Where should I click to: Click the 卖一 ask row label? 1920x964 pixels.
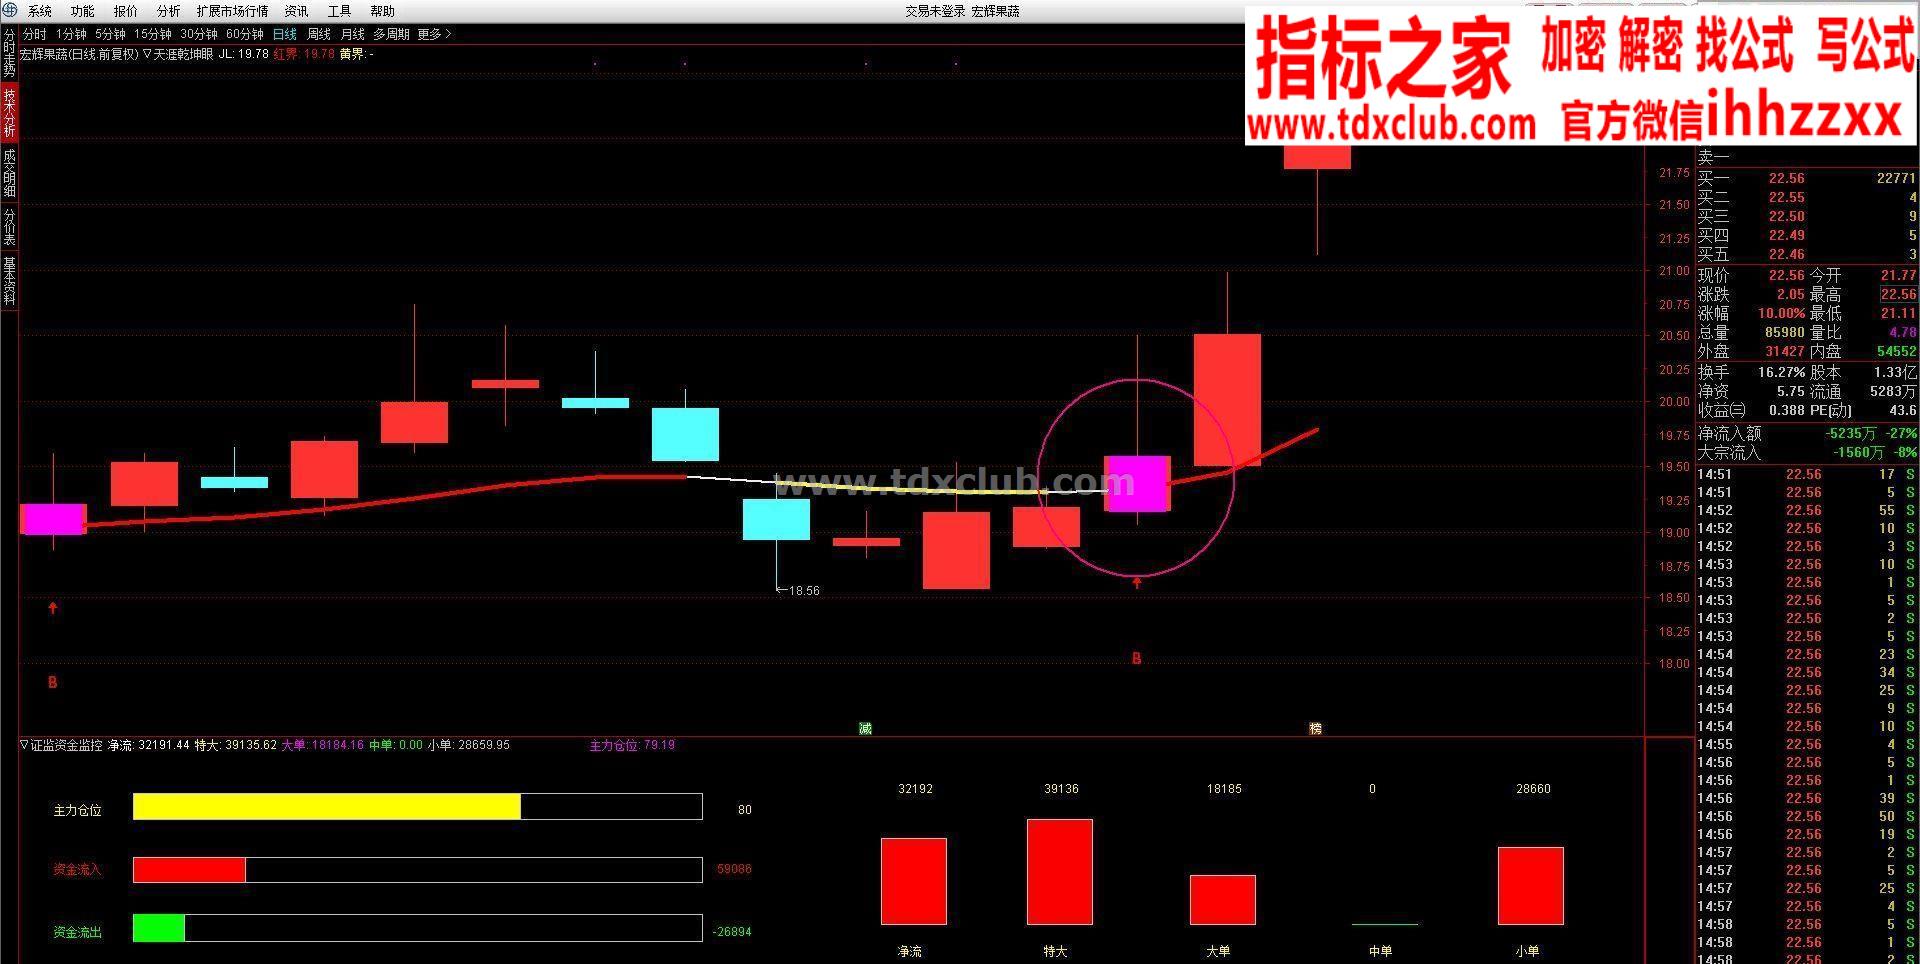(1713, 157)
